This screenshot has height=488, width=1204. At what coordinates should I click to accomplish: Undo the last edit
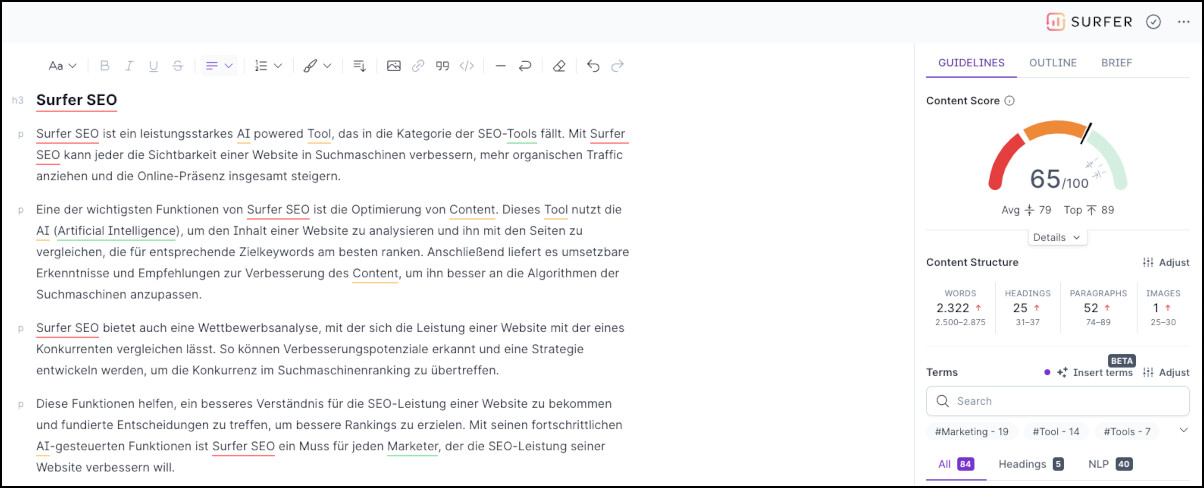(x=593, y=66)
